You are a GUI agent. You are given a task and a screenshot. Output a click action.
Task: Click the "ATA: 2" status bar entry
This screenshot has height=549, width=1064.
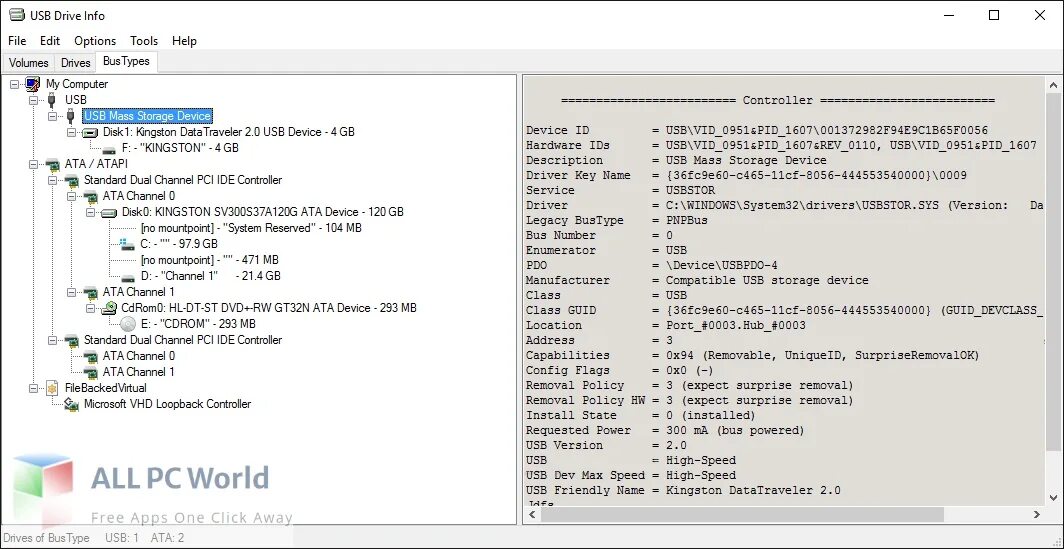coord(168,538)
